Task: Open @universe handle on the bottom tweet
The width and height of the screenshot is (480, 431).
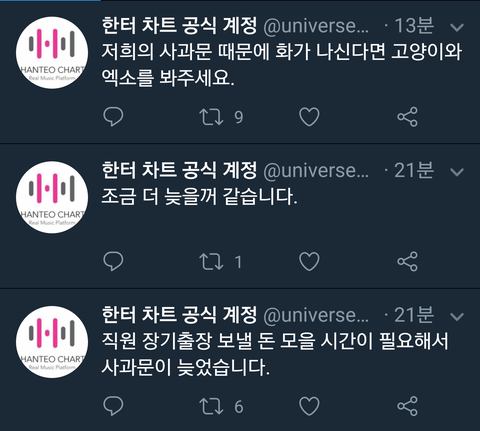Action: (x=316, y=315)
